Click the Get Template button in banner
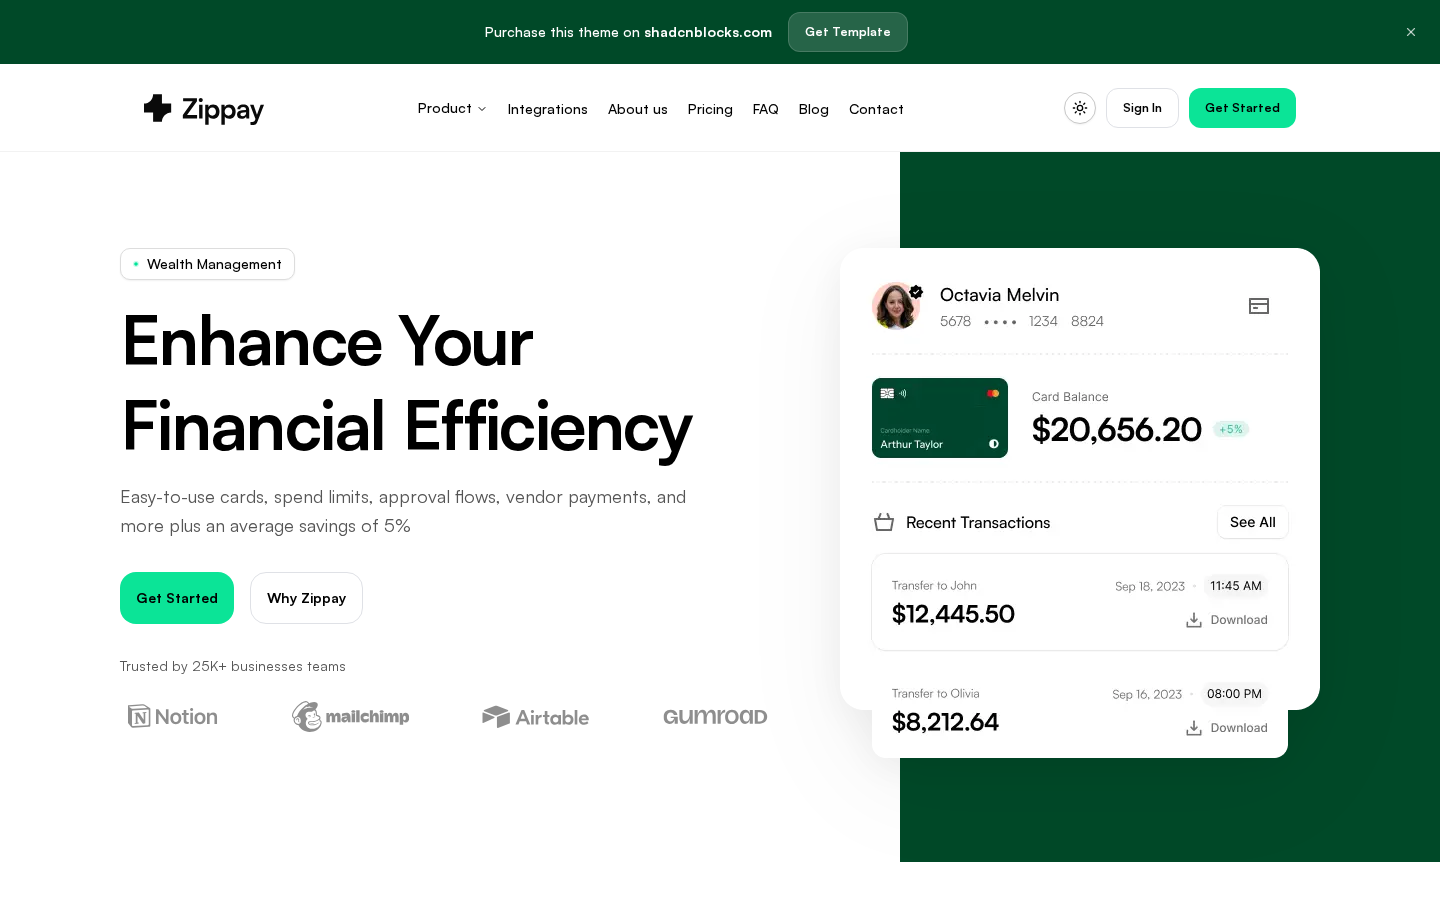Screen dimensions: 1440x900 click(x=848, y=32)
